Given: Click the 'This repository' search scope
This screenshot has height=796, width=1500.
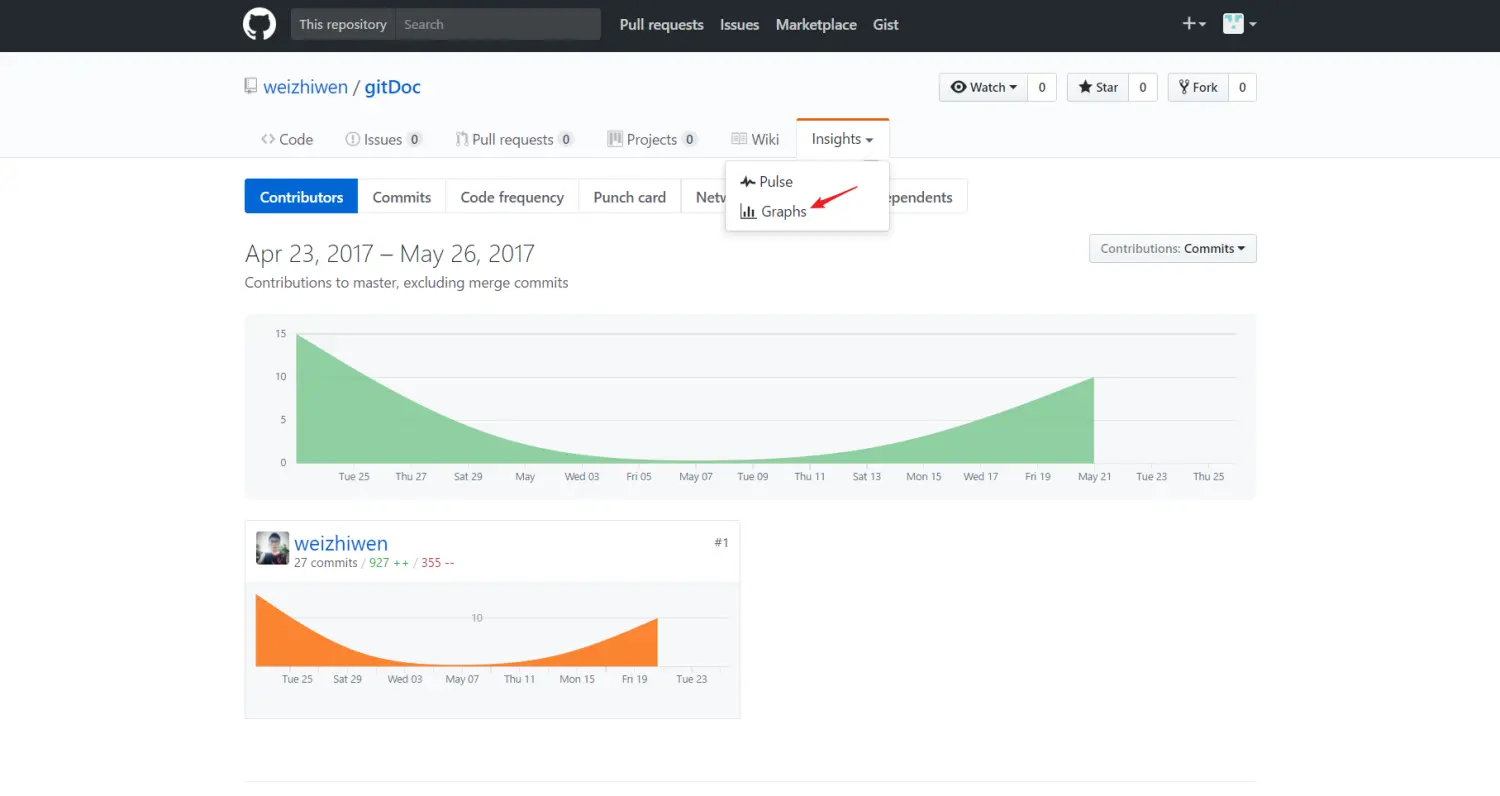Looking at the screenshot, I should coord(343,24).
